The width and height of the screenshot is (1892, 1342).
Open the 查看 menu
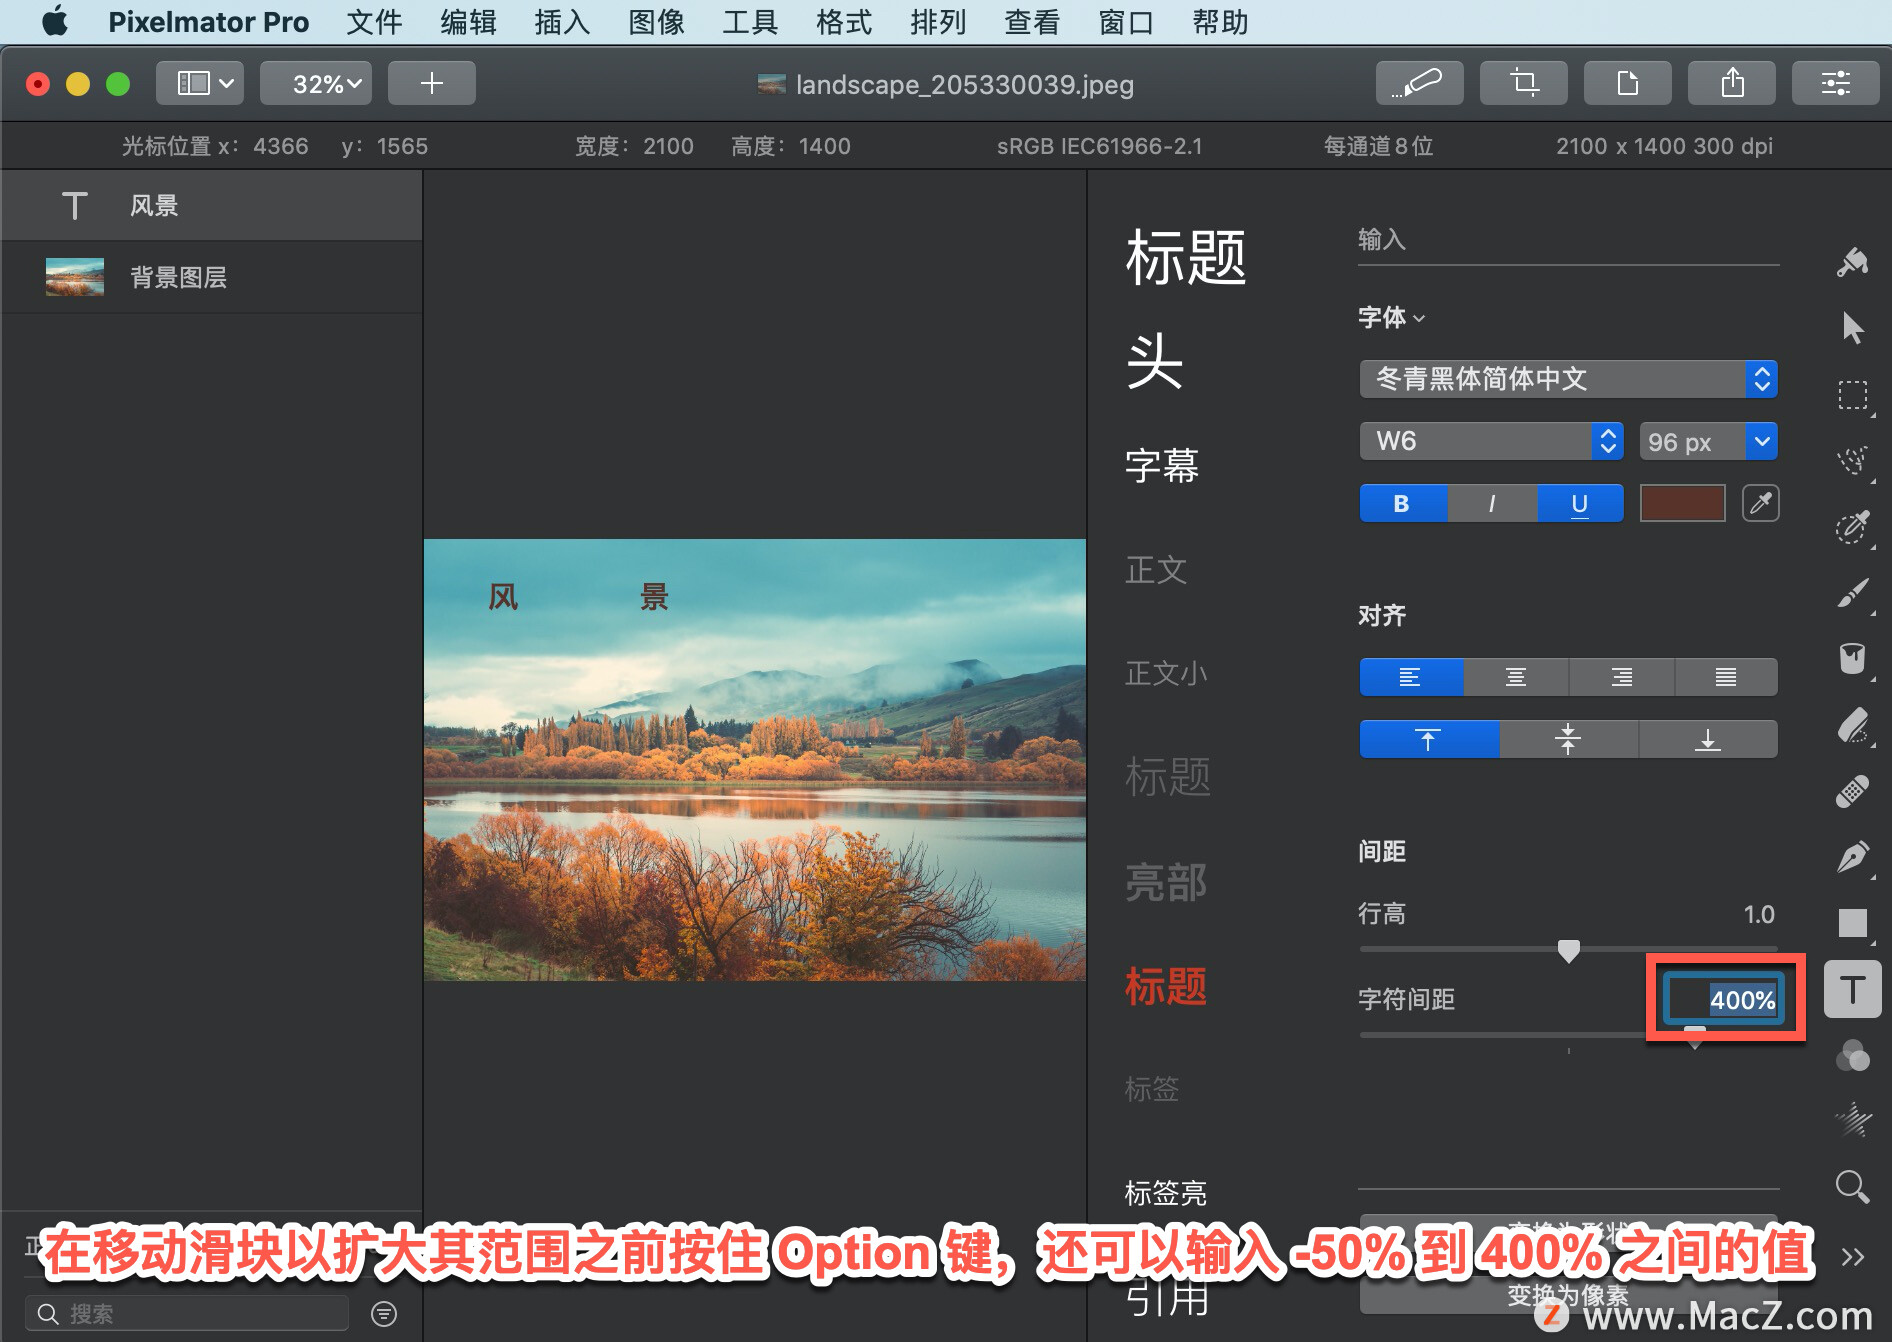pyautogui.click(x=1032, y=22)
